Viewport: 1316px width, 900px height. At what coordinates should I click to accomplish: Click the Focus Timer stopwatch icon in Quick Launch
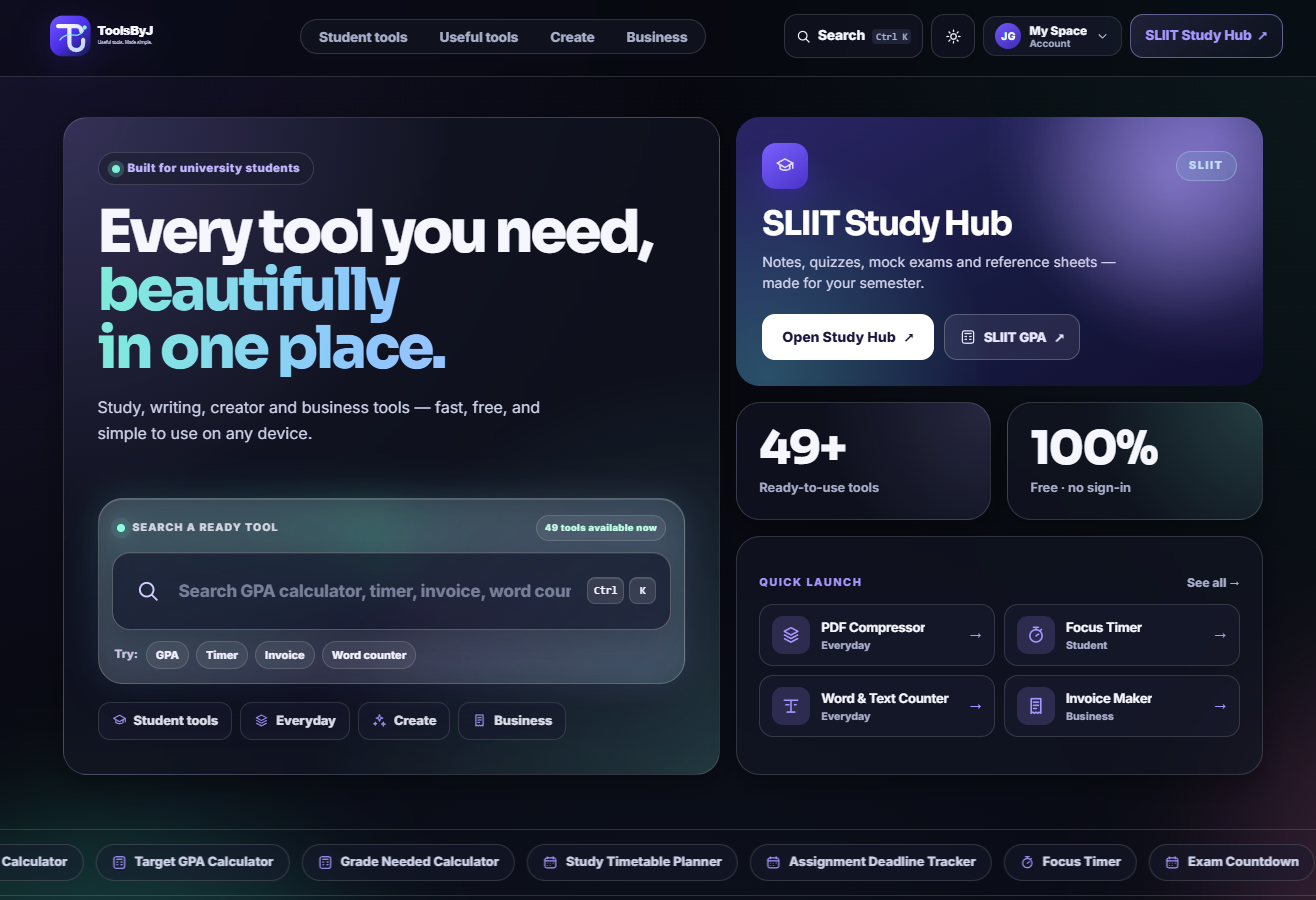[x=1036, y=635]
